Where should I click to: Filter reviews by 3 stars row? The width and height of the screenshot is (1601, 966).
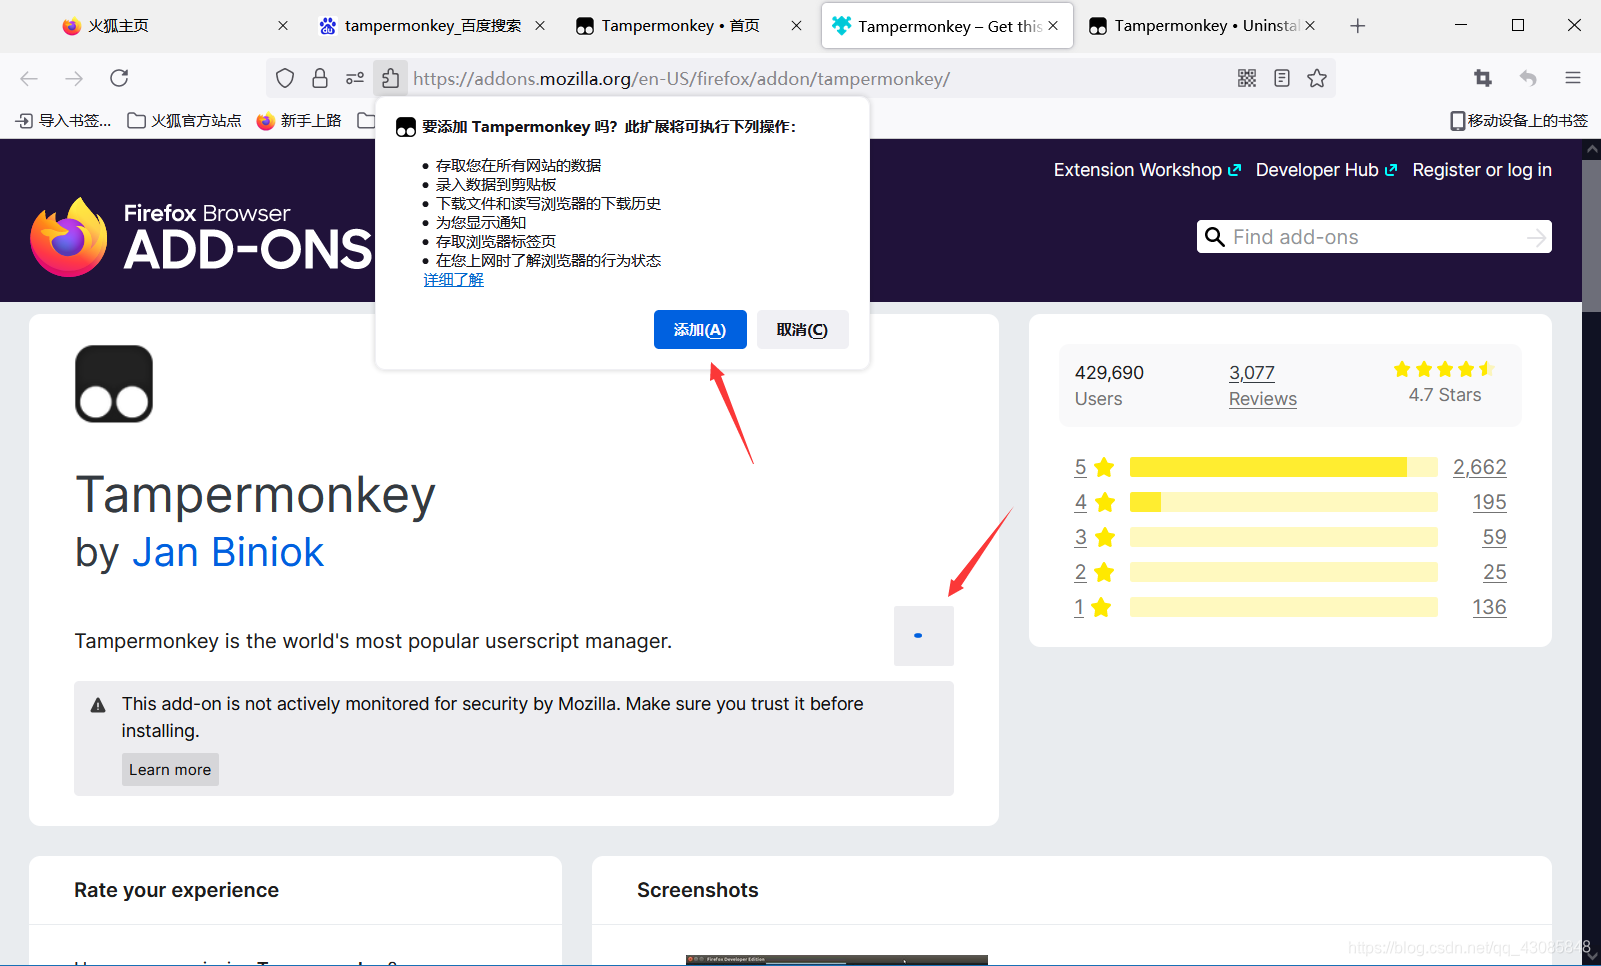pos(1290,537)
